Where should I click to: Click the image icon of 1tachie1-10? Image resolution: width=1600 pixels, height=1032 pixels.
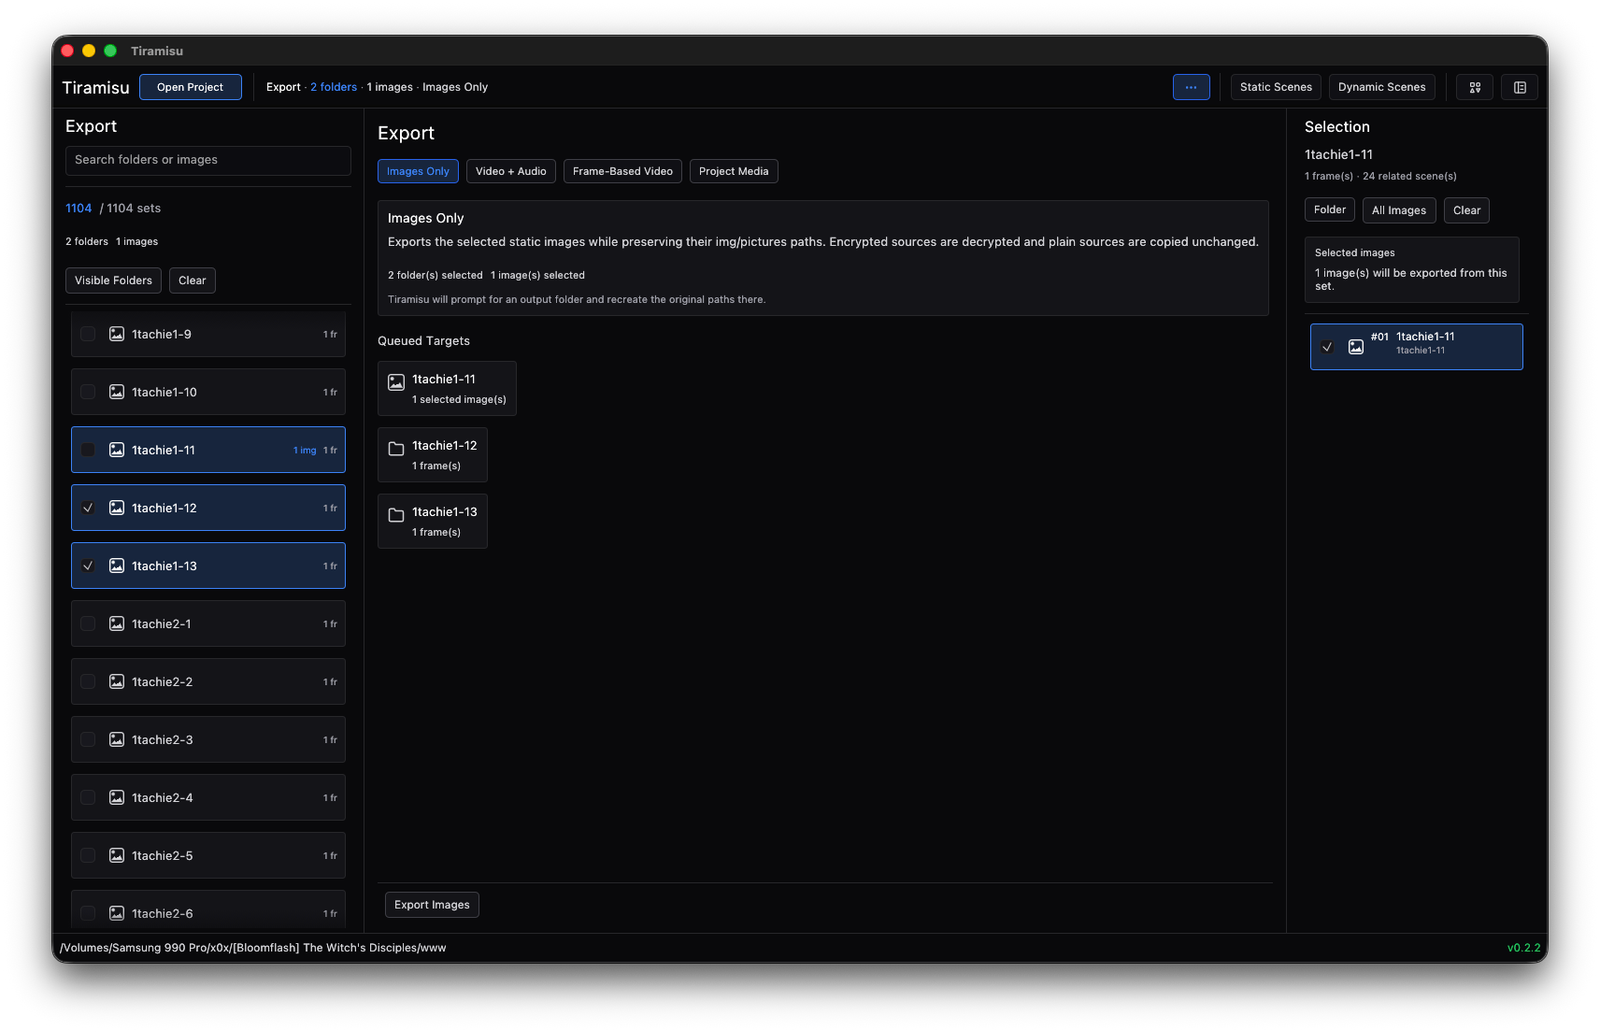pos(117,392)
